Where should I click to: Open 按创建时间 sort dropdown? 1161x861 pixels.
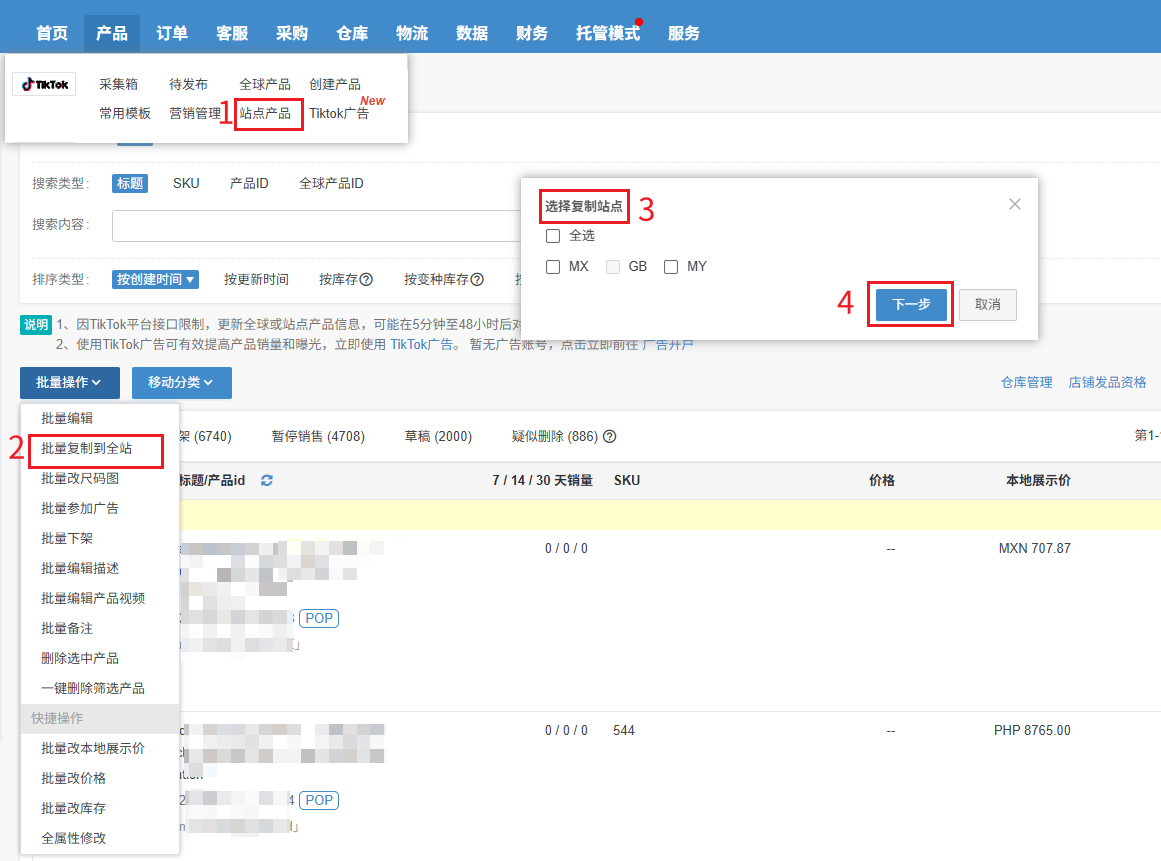[156, 280]
